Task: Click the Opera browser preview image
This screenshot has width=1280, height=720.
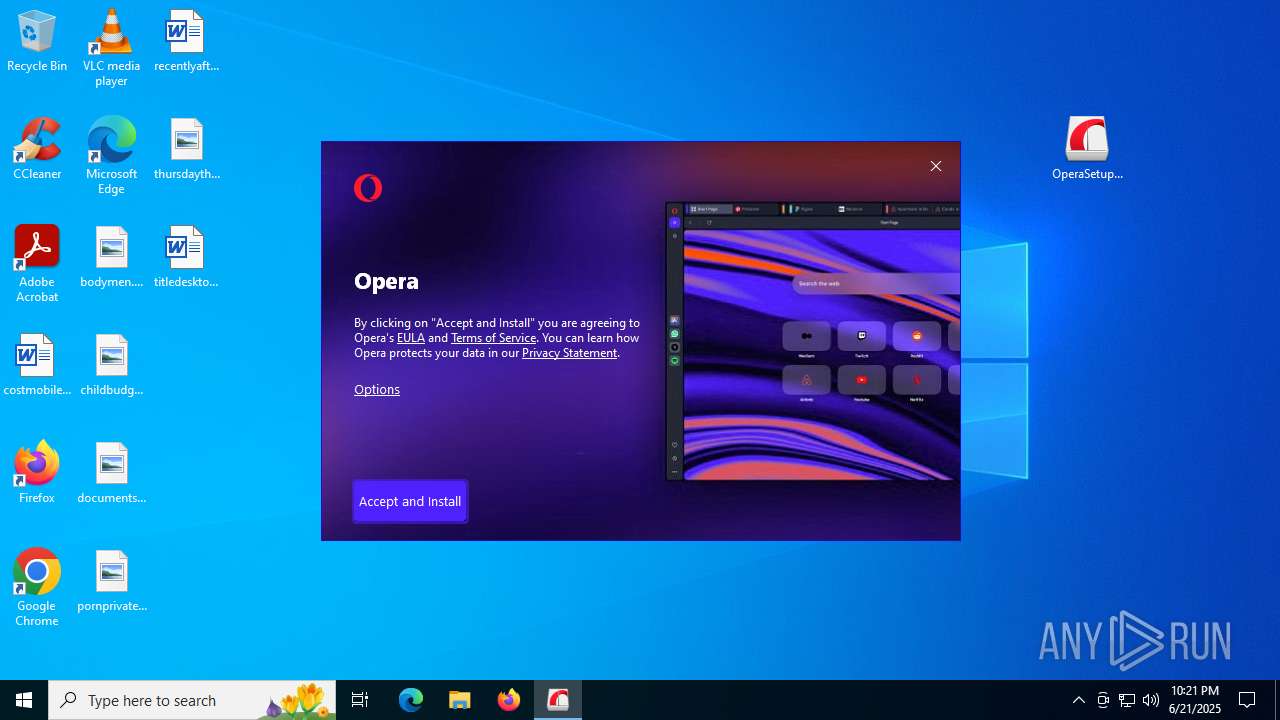Action: [813, 341]
